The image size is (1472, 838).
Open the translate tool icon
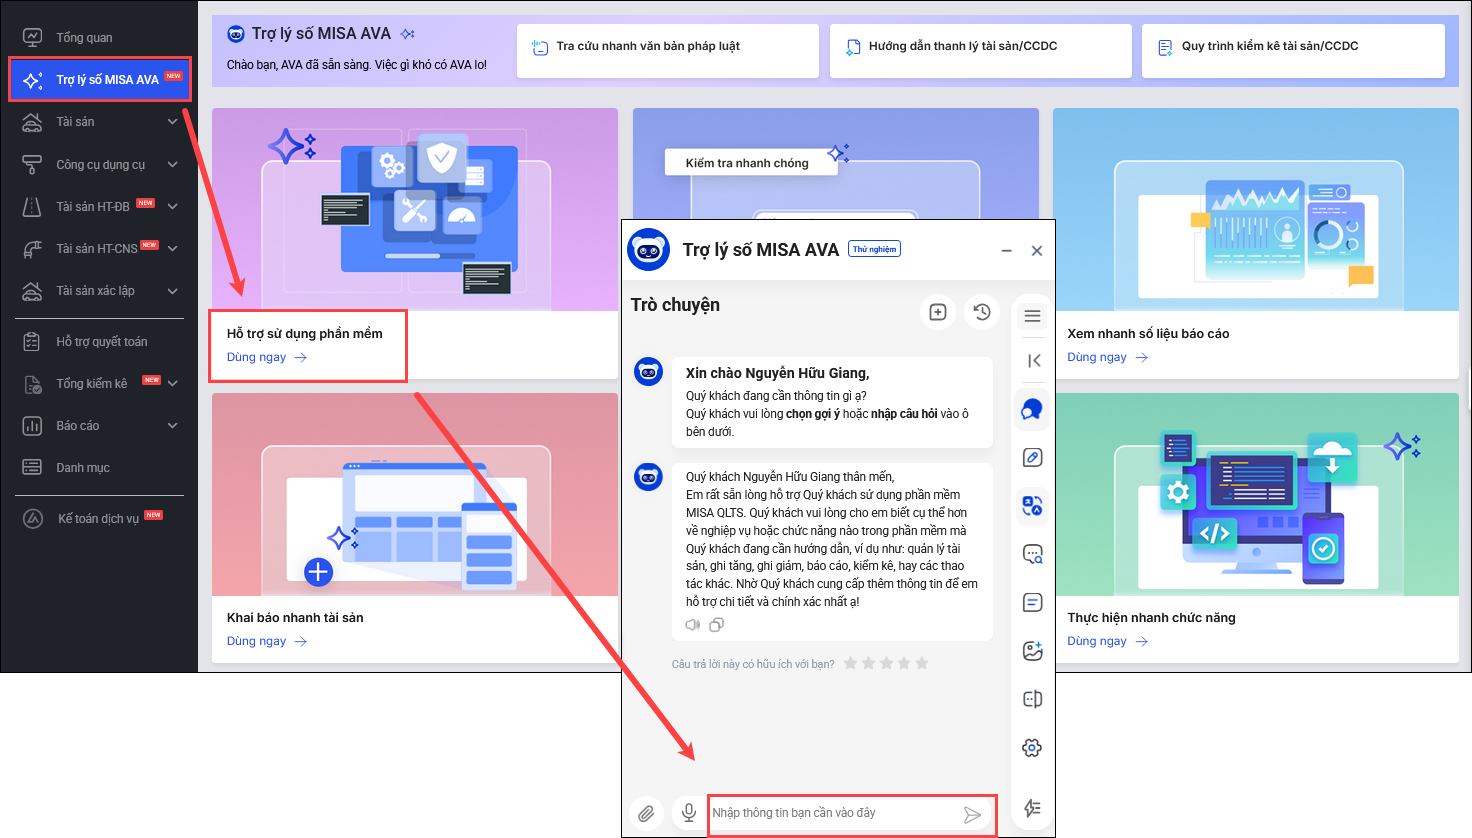1033,505
